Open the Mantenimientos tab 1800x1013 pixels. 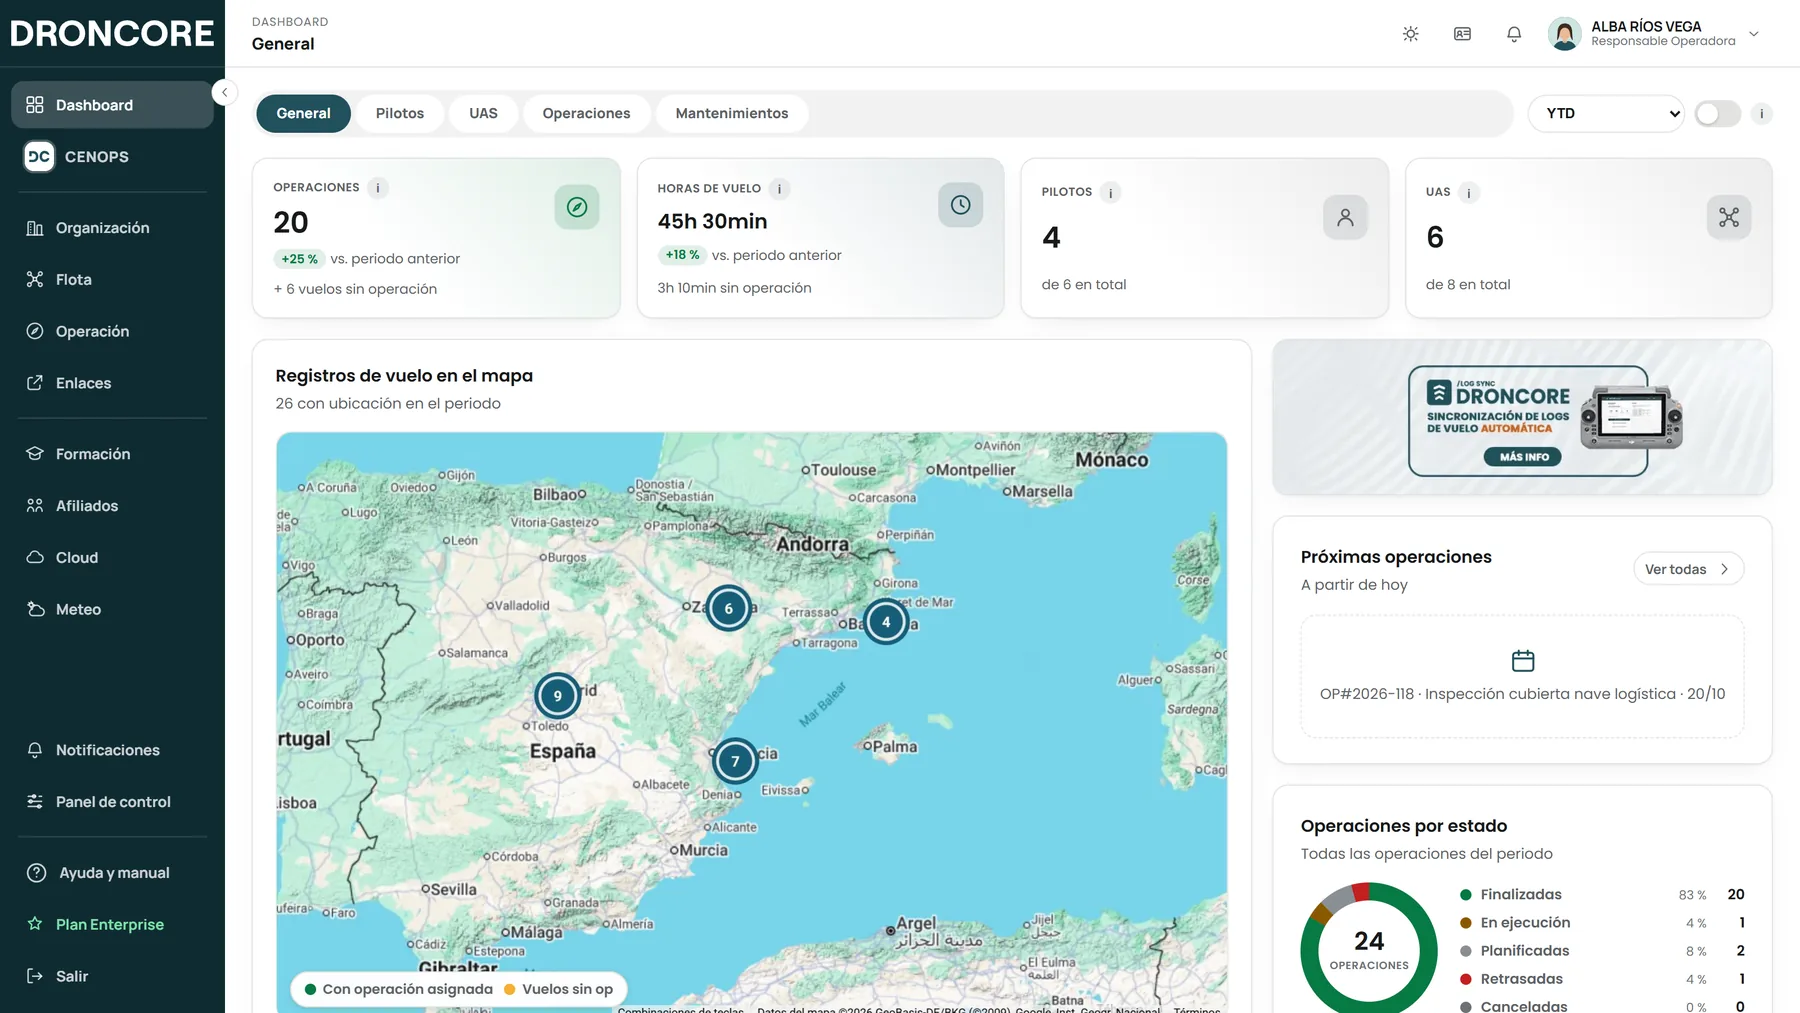[x=732, y=113]
